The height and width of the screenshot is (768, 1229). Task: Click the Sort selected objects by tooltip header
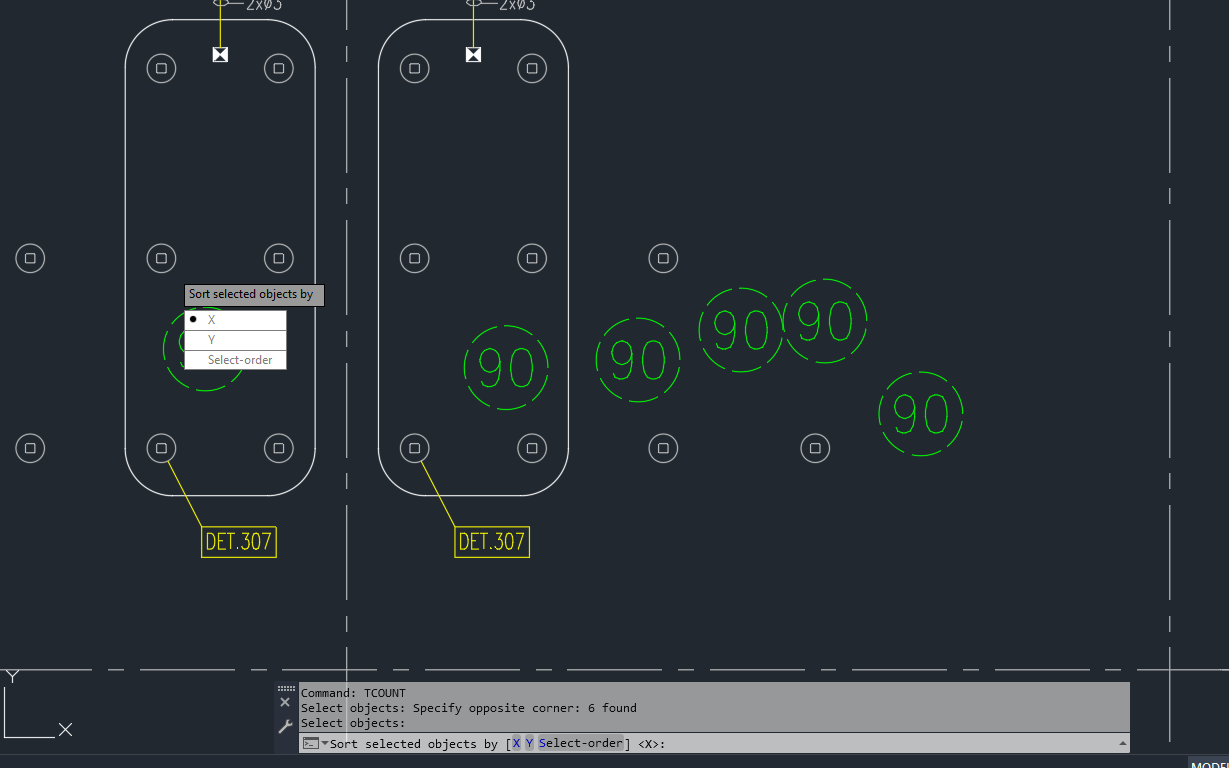coord(253,295)
